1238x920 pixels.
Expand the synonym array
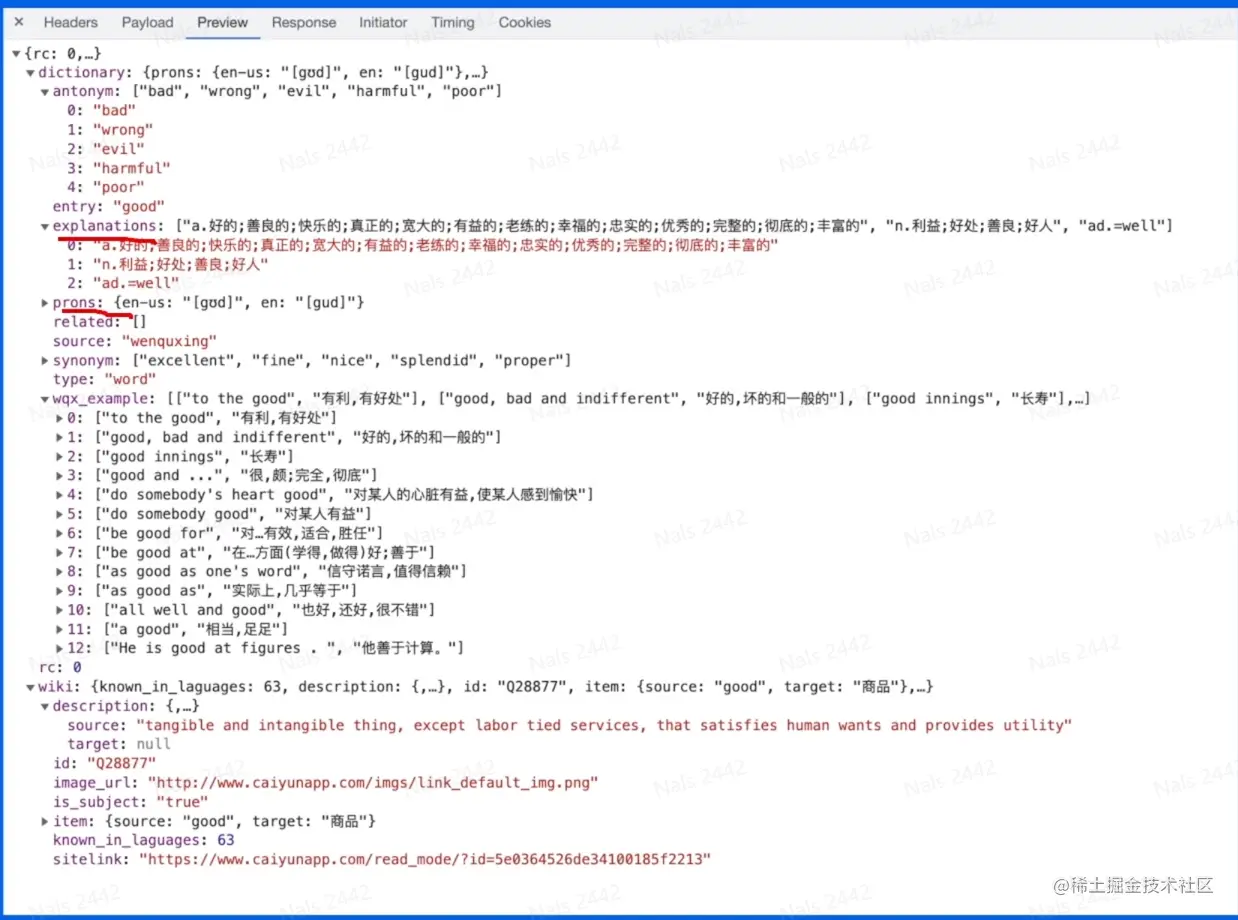[x=44, y=360]
